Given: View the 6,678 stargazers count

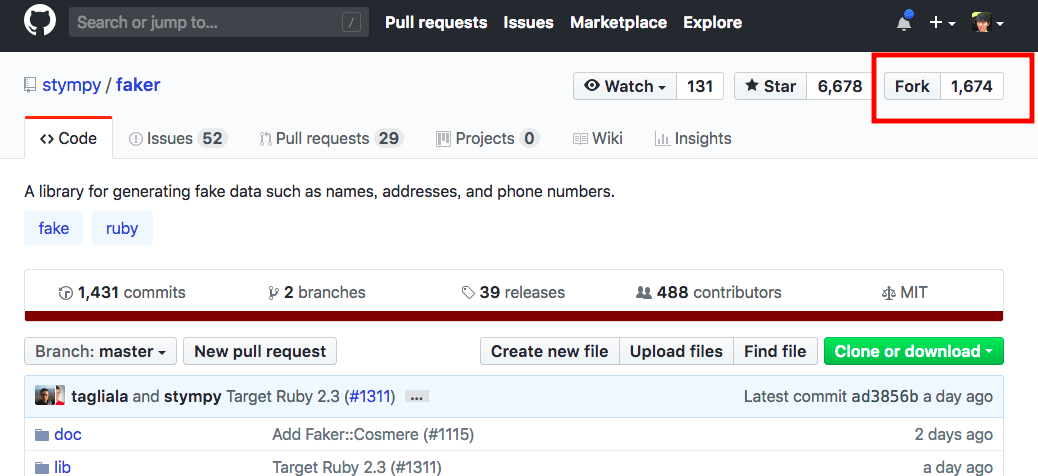Looking at the screenshot, I should coord(840,86).
